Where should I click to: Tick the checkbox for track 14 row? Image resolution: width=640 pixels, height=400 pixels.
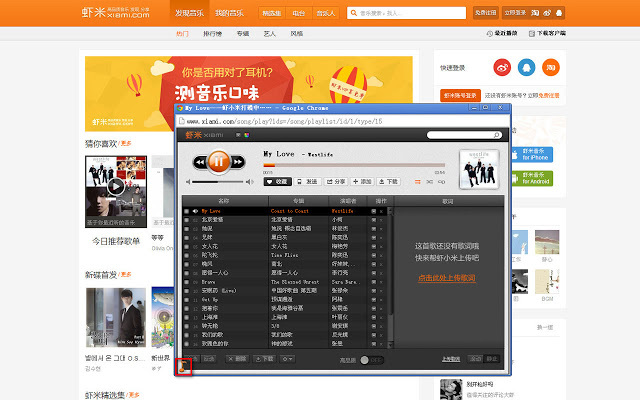pos(187,326)
